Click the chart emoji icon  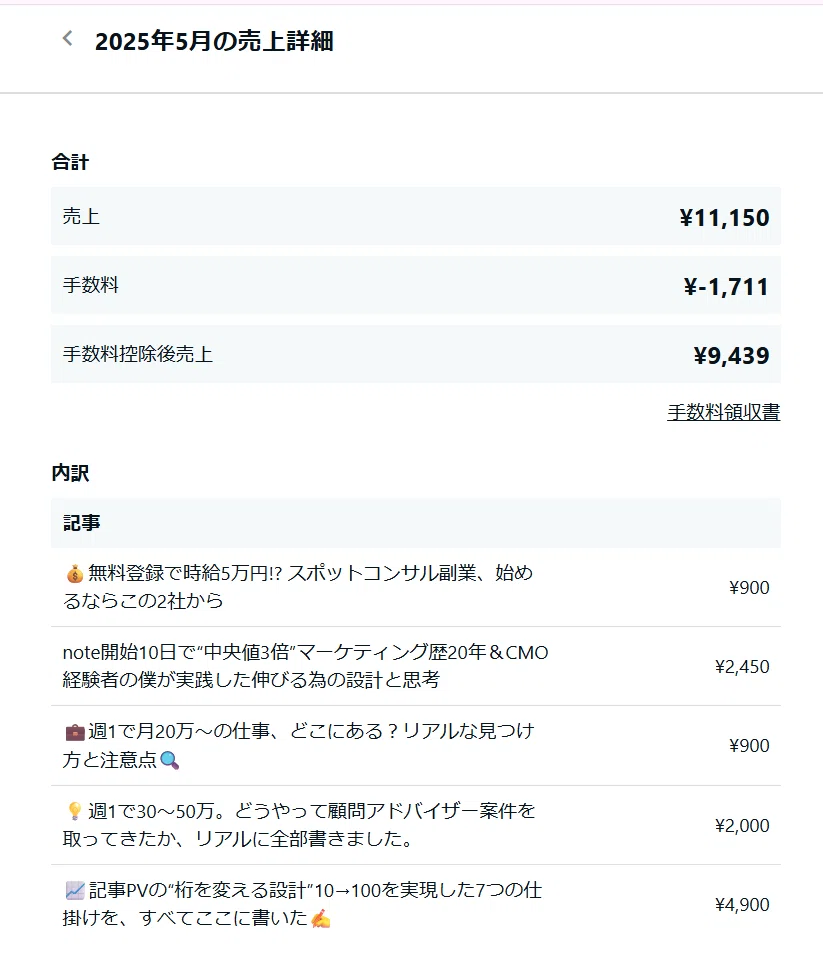coord(75,891)
